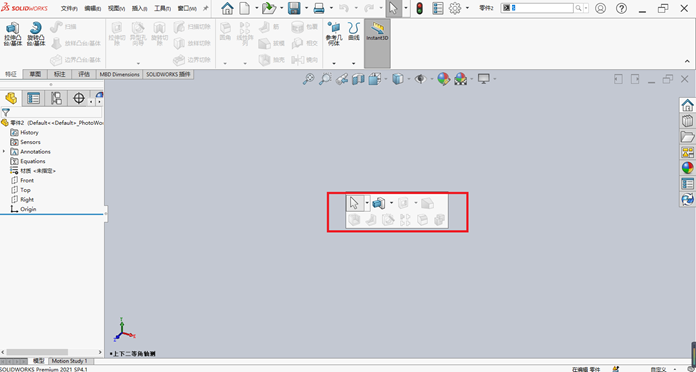Open the Motion Study 1 bottom tab
This screenshot has height=372, width=696.
pos(69,361)
